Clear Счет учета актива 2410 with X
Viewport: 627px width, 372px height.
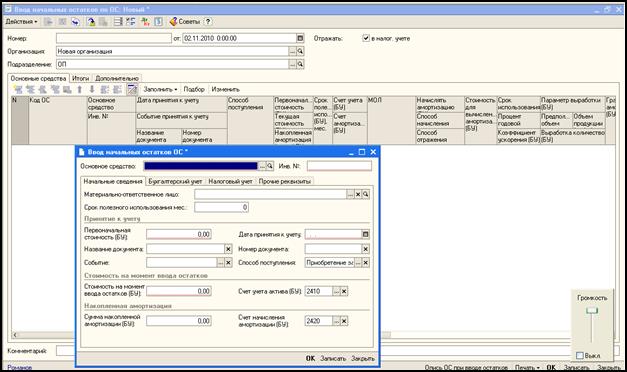pyautogui.click(x=344, y=292)
